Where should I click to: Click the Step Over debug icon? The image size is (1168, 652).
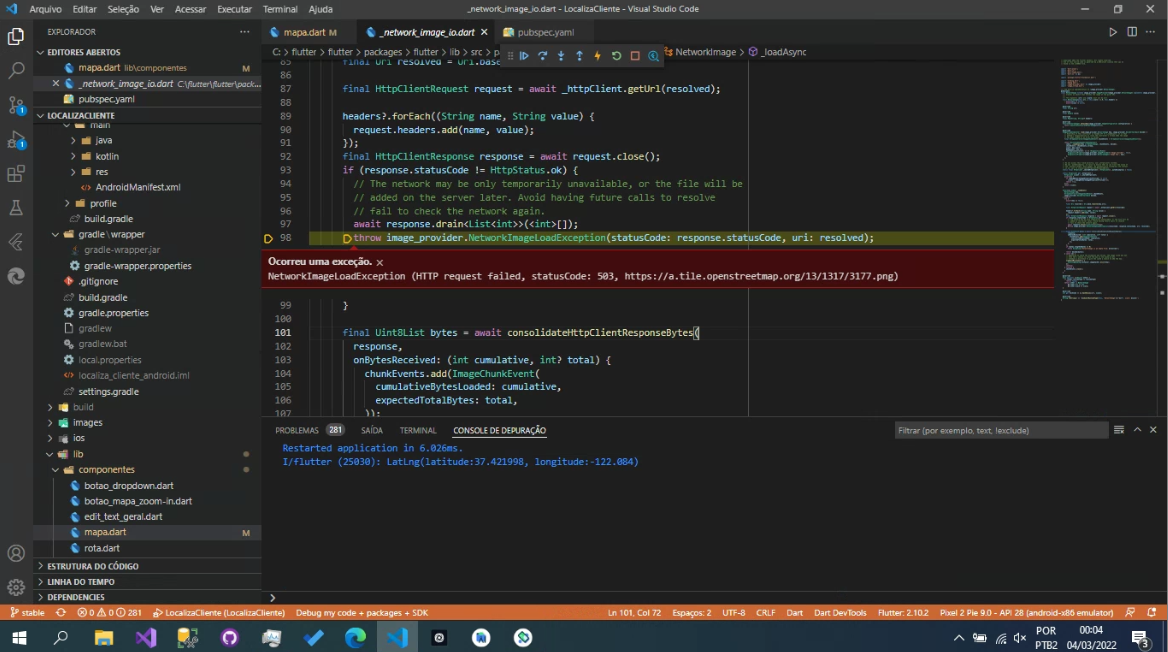(x=542, y=55)
